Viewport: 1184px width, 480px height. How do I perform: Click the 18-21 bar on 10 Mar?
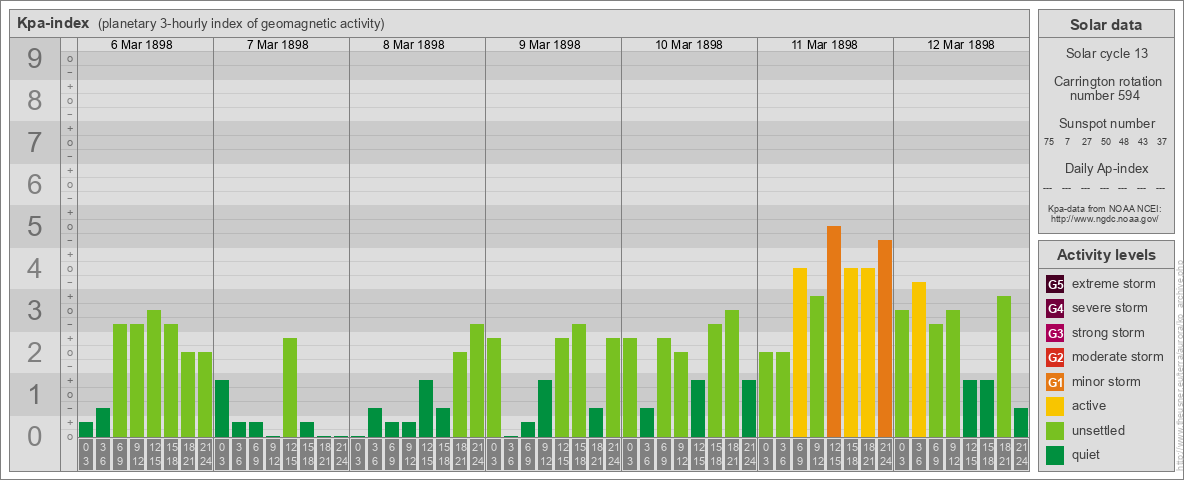tap(732, 374)
